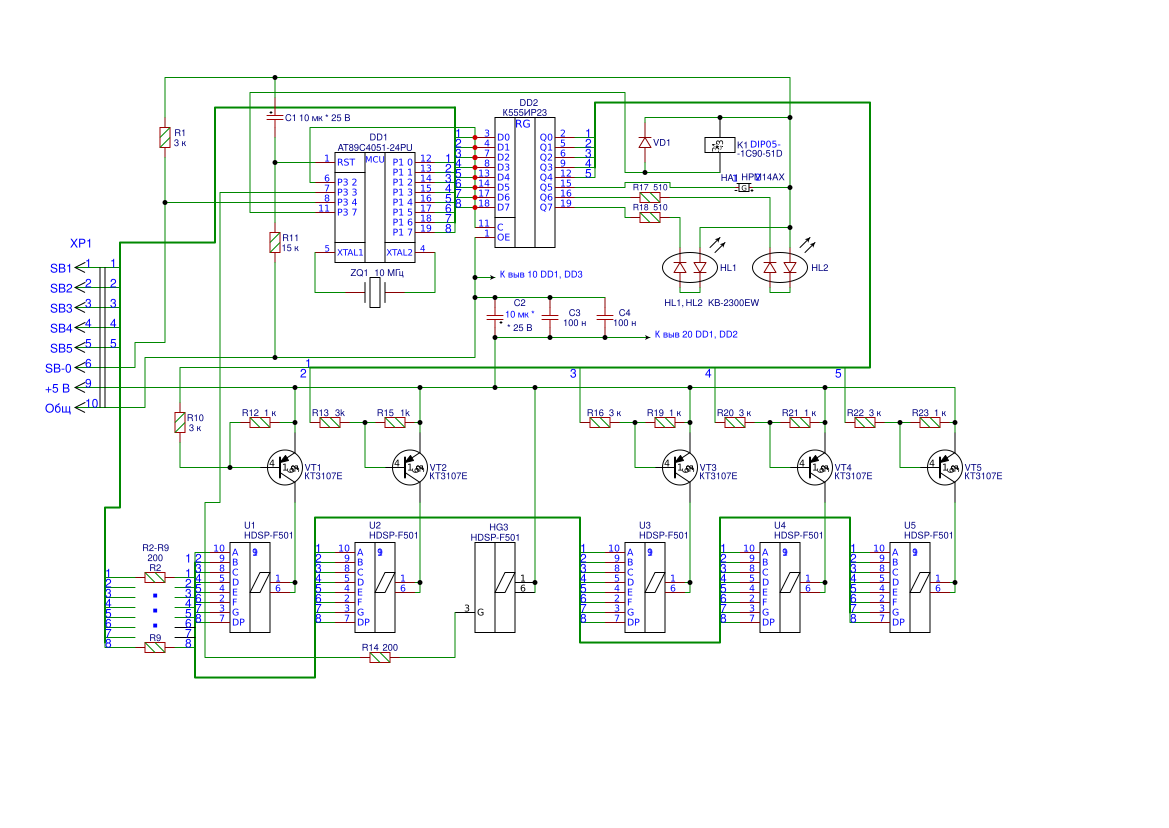Click the Общ ground pin label

pos(58,408)
